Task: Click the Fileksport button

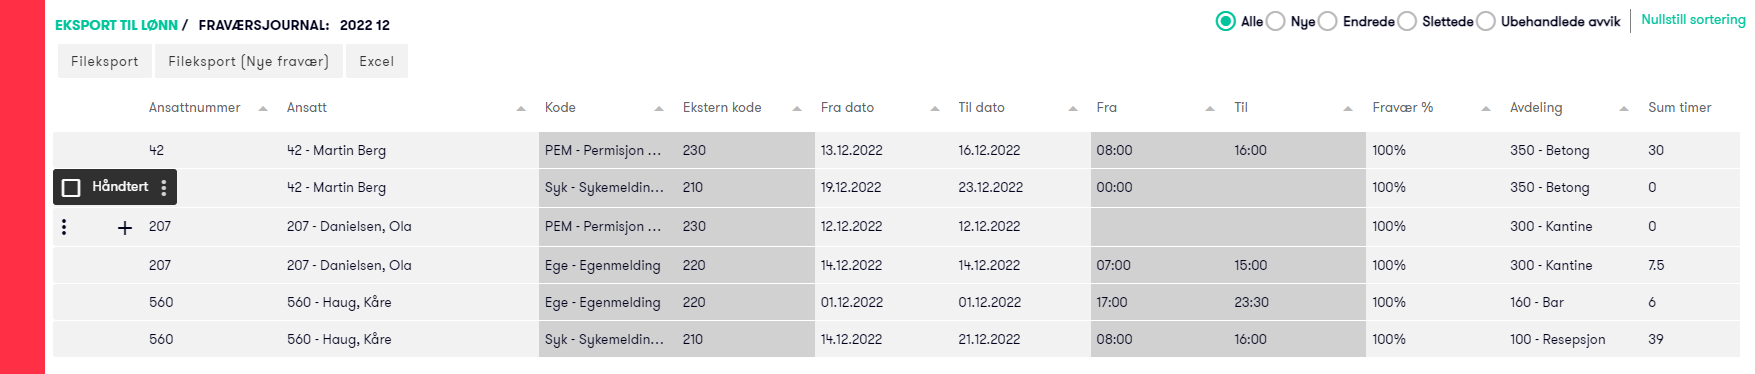Action: pyautogui.click(x=105, y=61)
